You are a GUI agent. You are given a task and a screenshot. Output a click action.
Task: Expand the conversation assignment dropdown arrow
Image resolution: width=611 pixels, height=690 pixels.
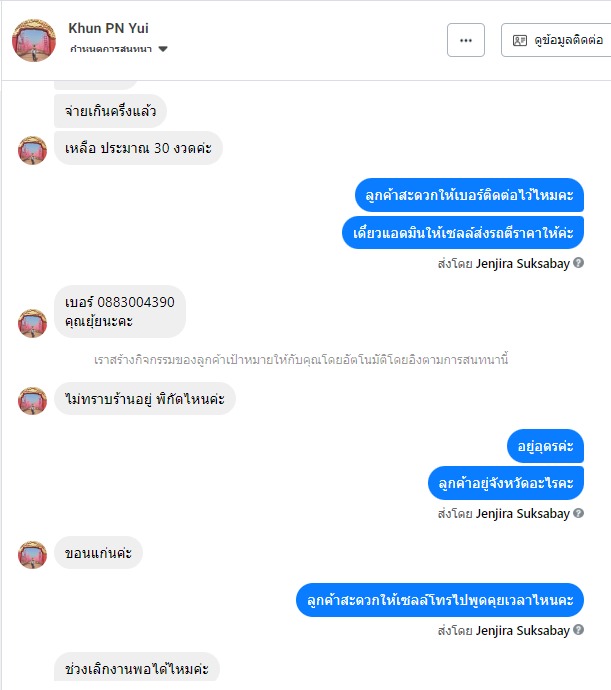click(x=163, y=49)
